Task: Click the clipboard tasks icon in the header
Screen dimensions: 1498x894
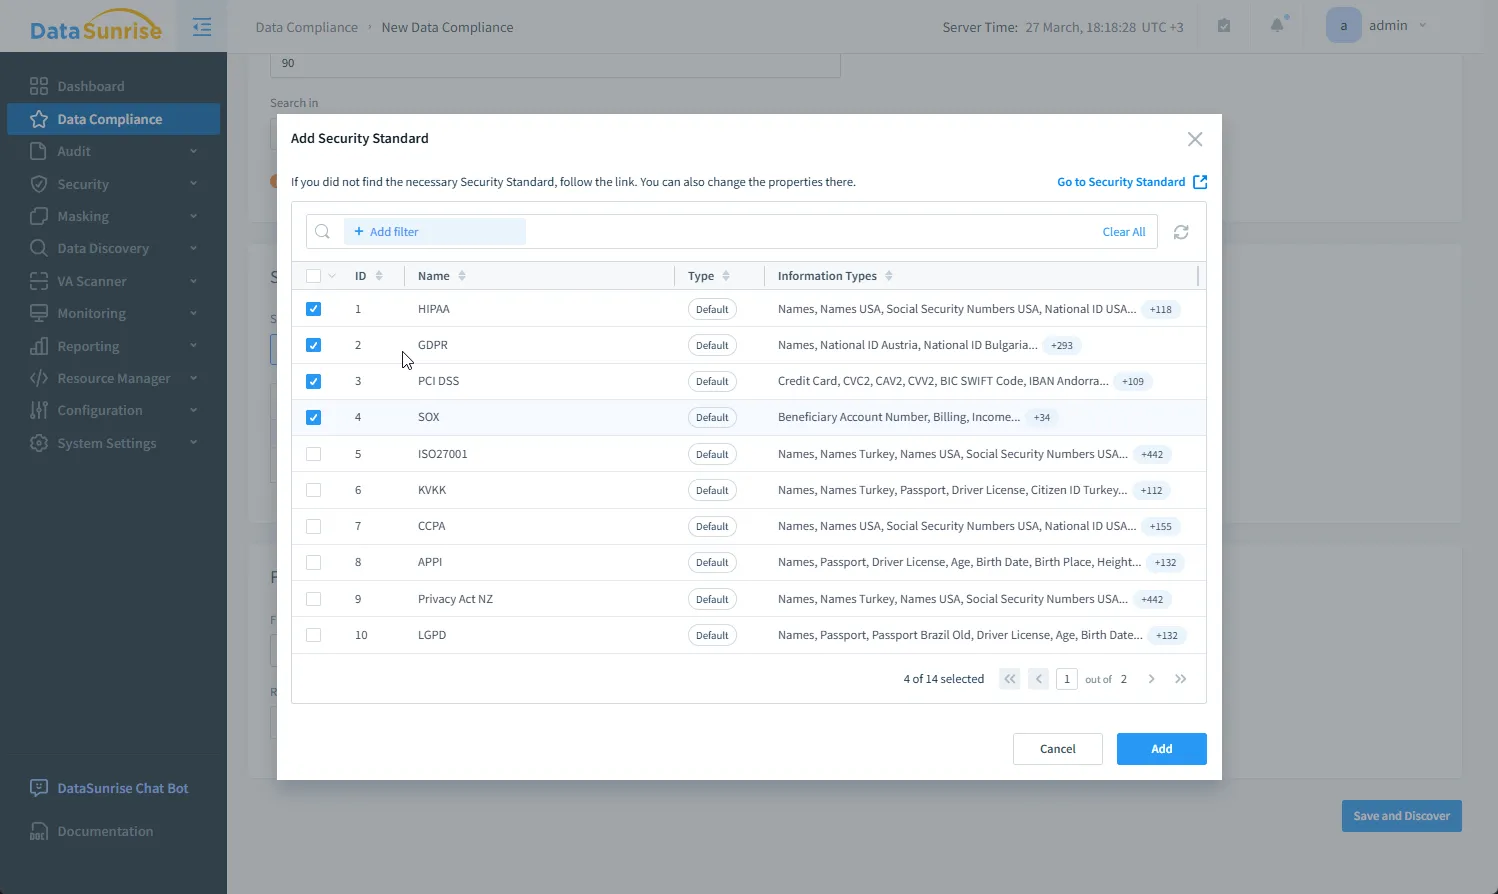Action: pos(1224,26)
